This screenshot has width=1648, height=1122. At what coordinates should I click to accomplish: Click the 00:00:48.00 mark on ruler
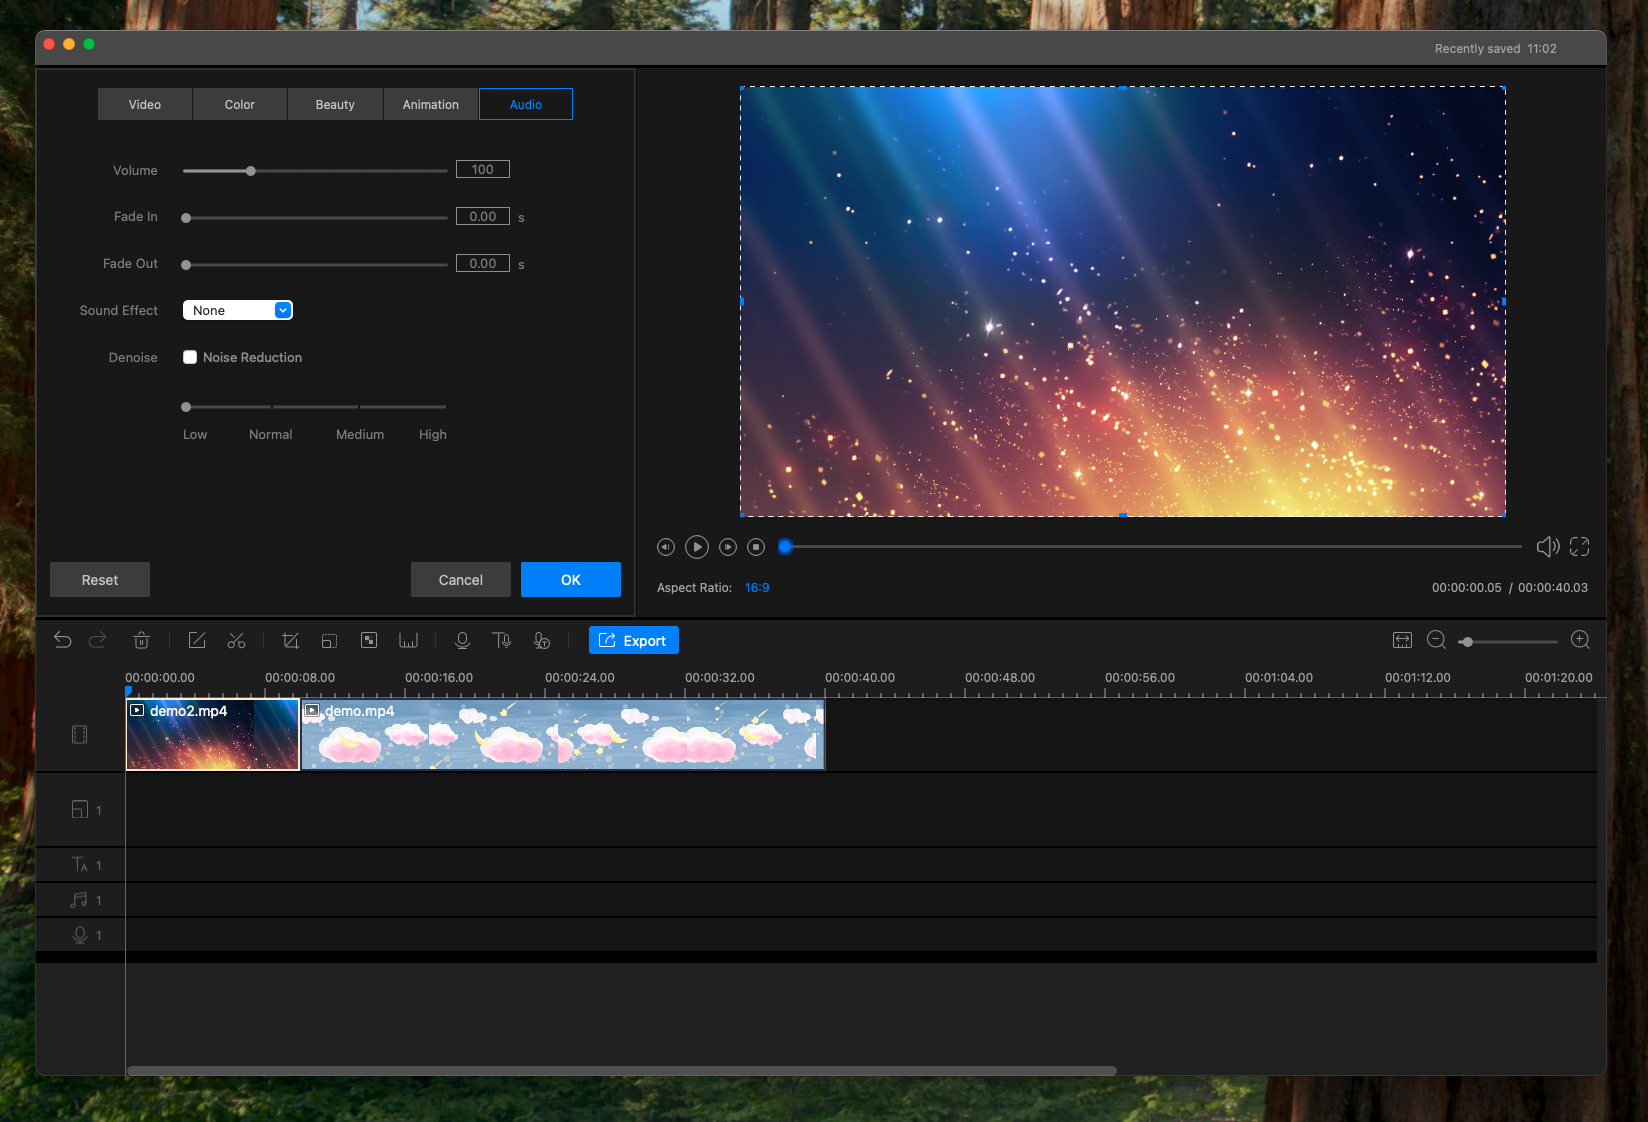pos(1000,678)
